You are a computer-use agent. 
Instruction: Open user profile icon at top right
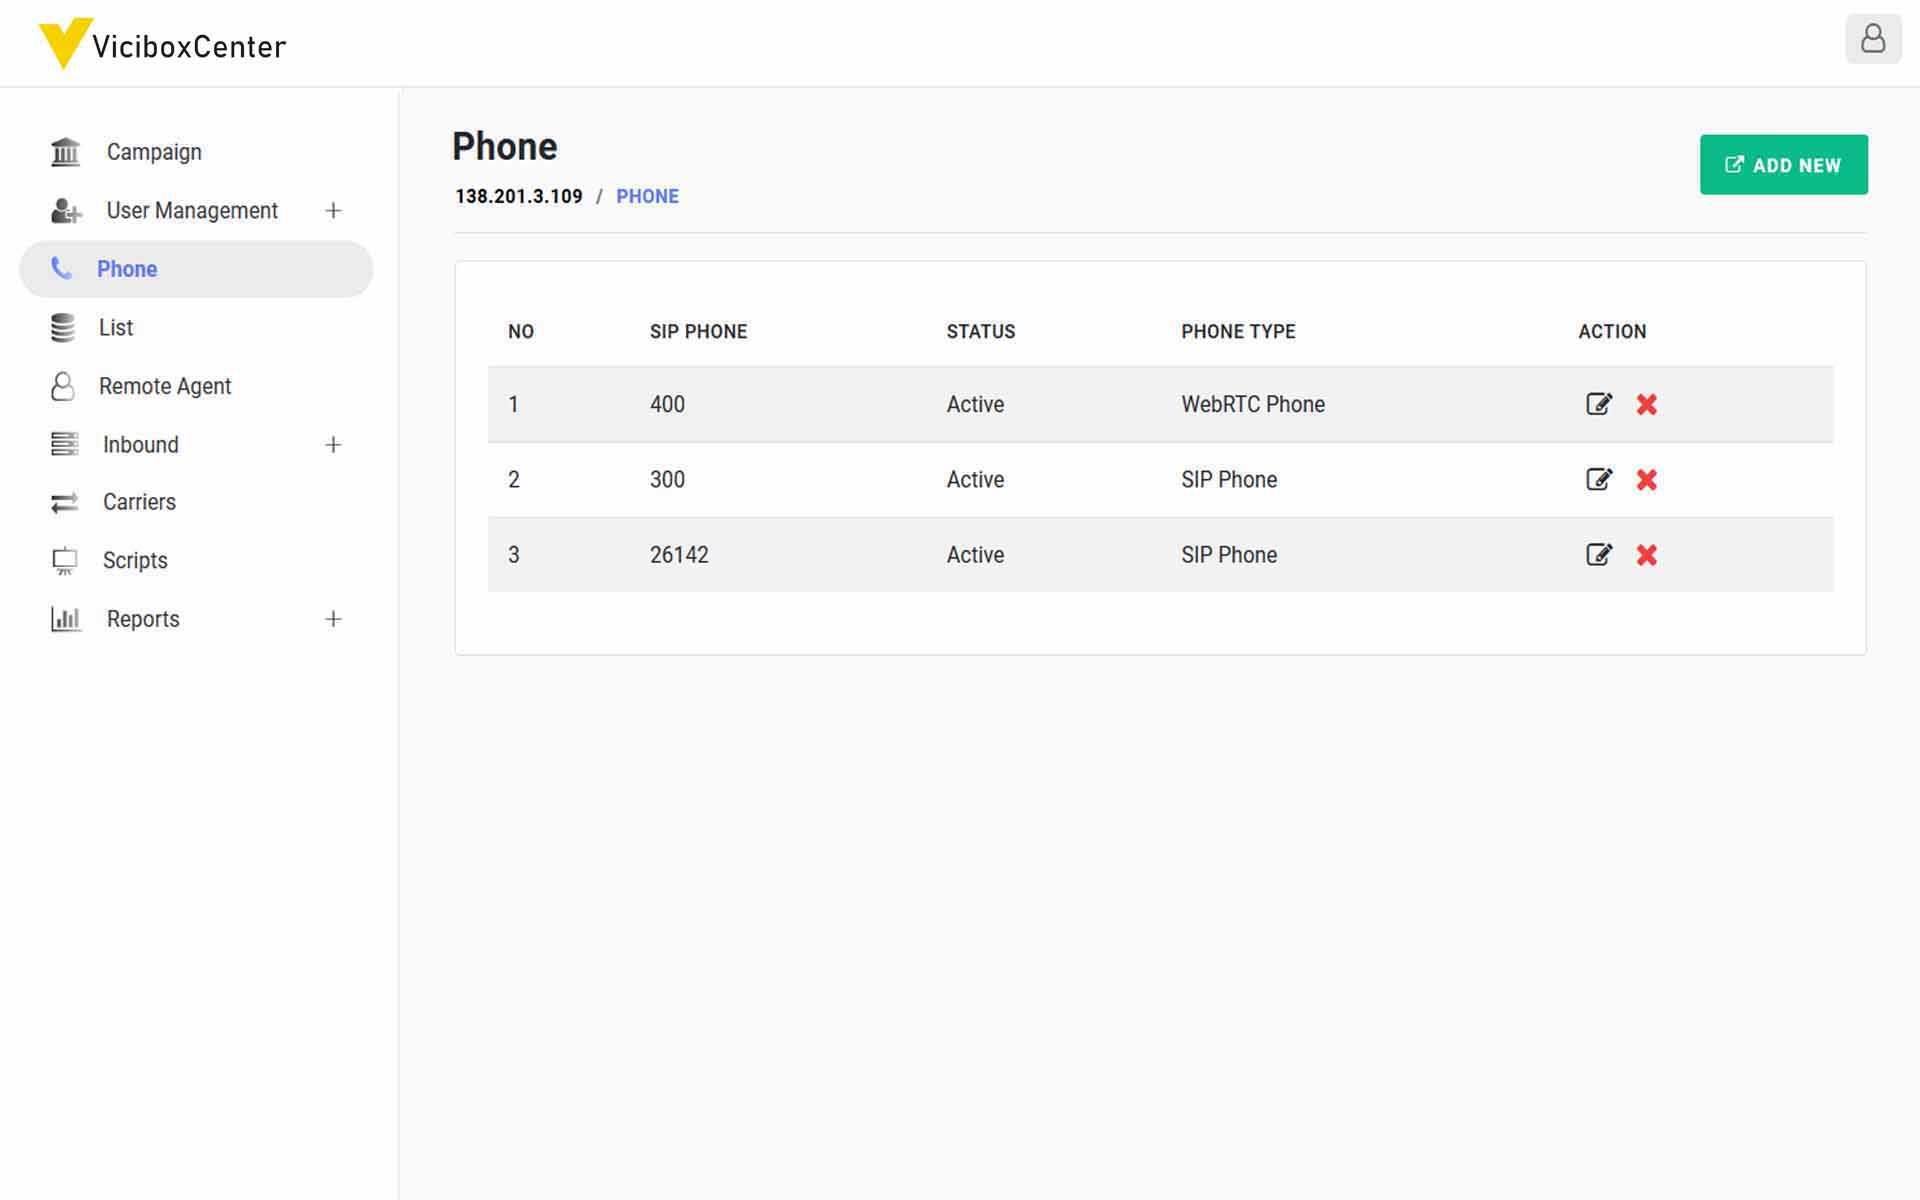point(1872,40)
